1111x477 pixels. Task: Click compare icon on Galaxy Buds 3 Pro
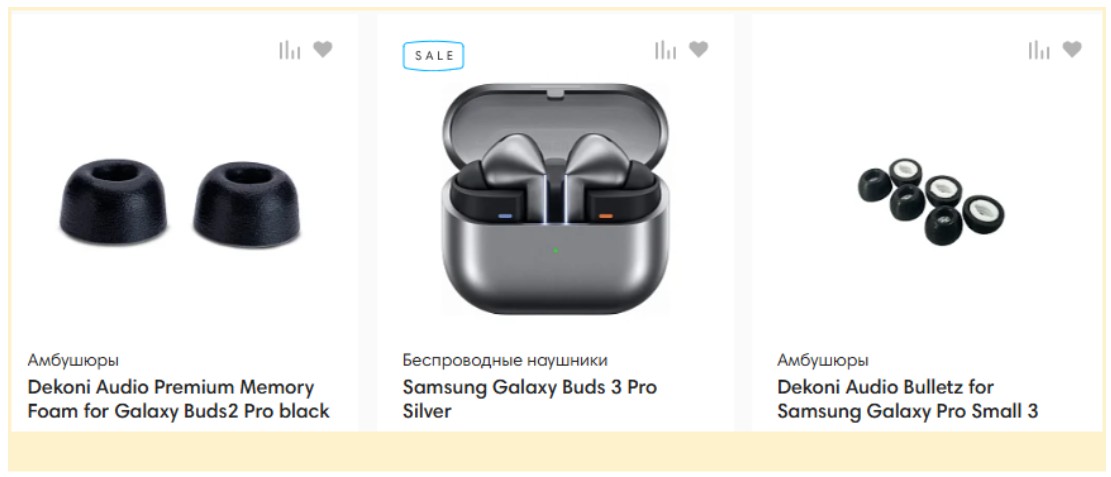[665, 50]
